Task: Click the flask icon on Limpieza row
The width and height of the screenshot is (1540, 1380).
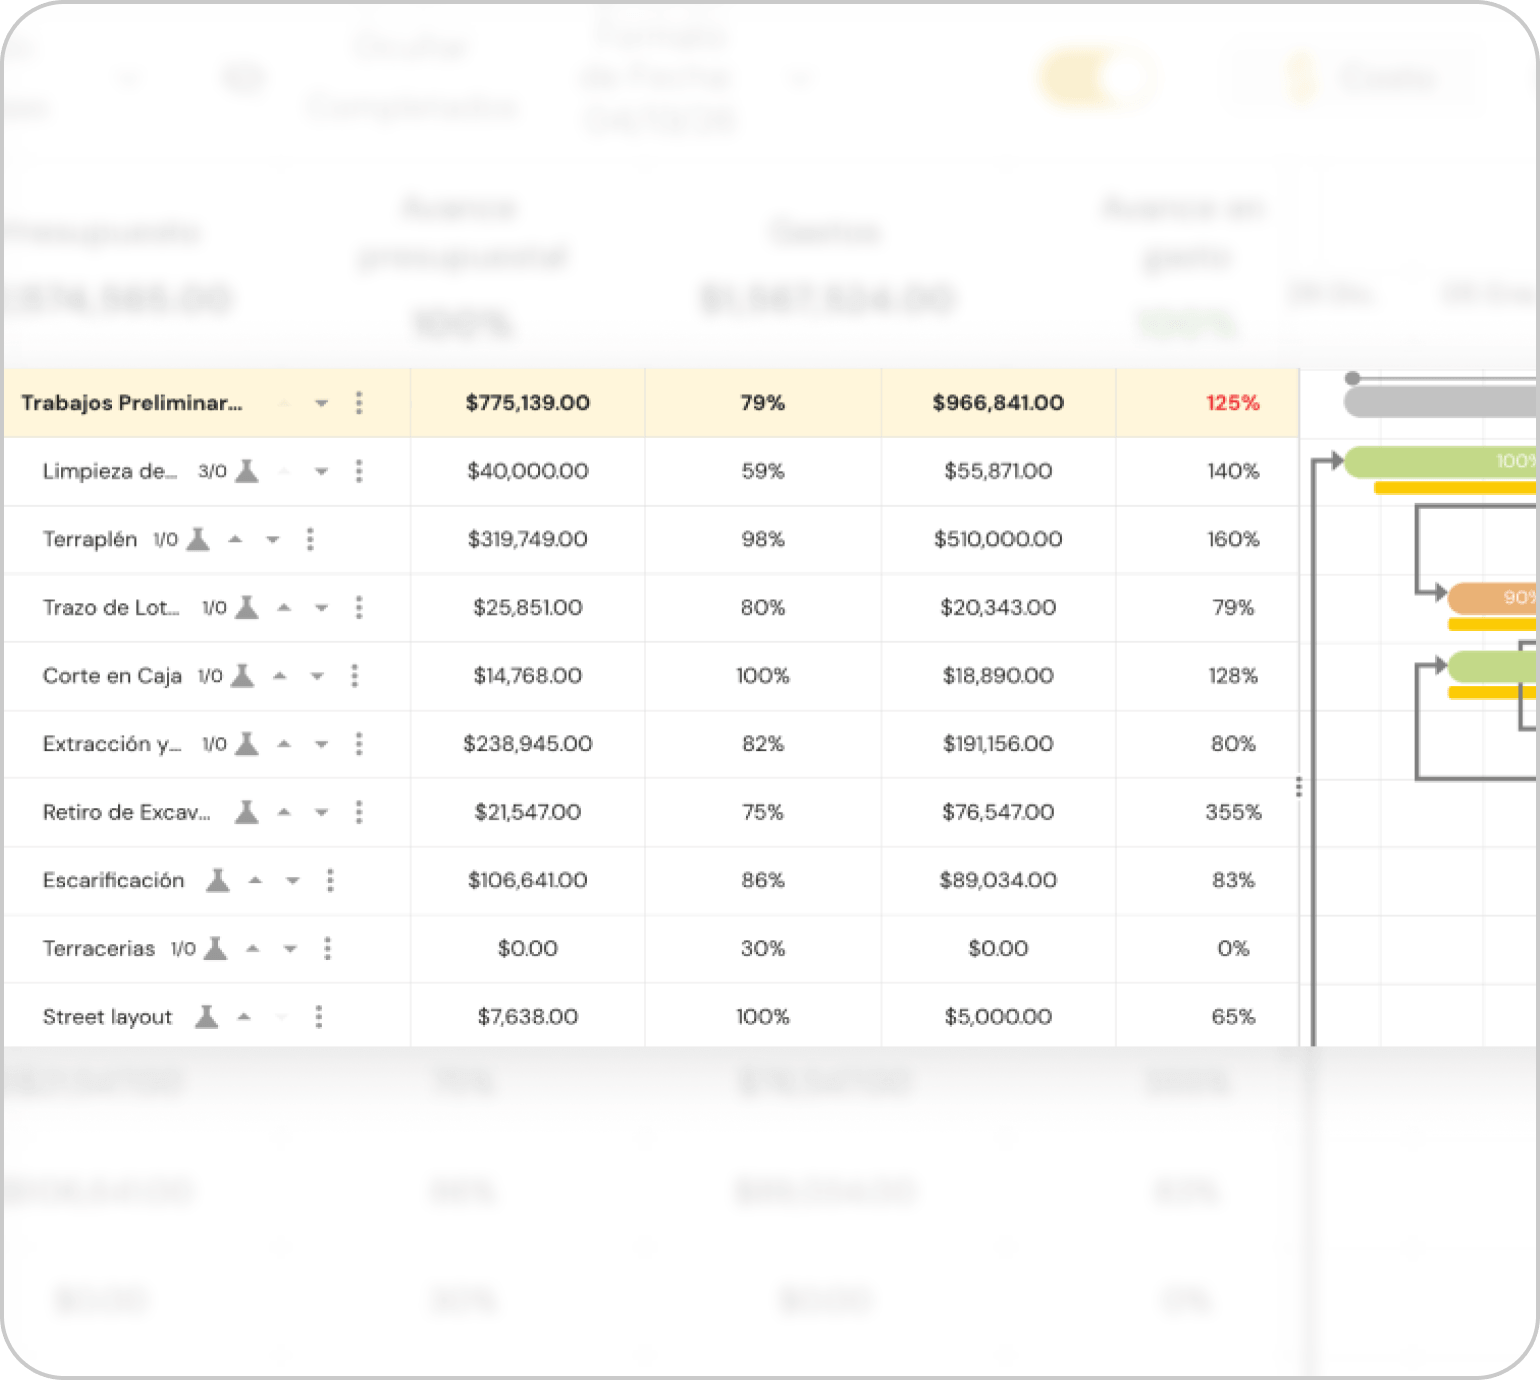Action: 247,471
